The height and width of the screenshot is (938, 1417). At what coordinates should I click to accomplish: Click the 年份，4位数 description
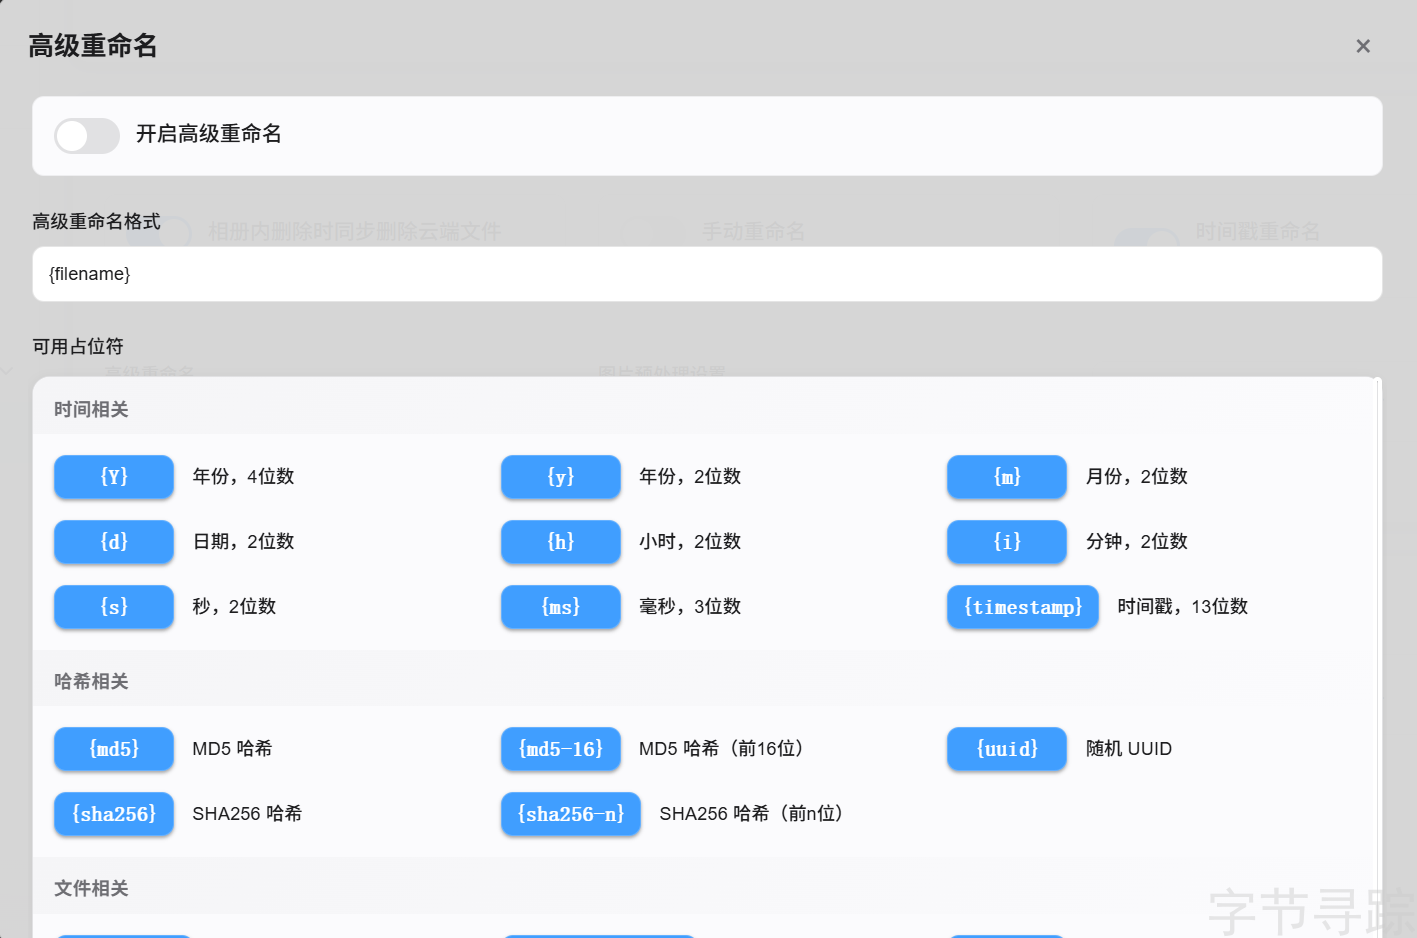point(243,477)
